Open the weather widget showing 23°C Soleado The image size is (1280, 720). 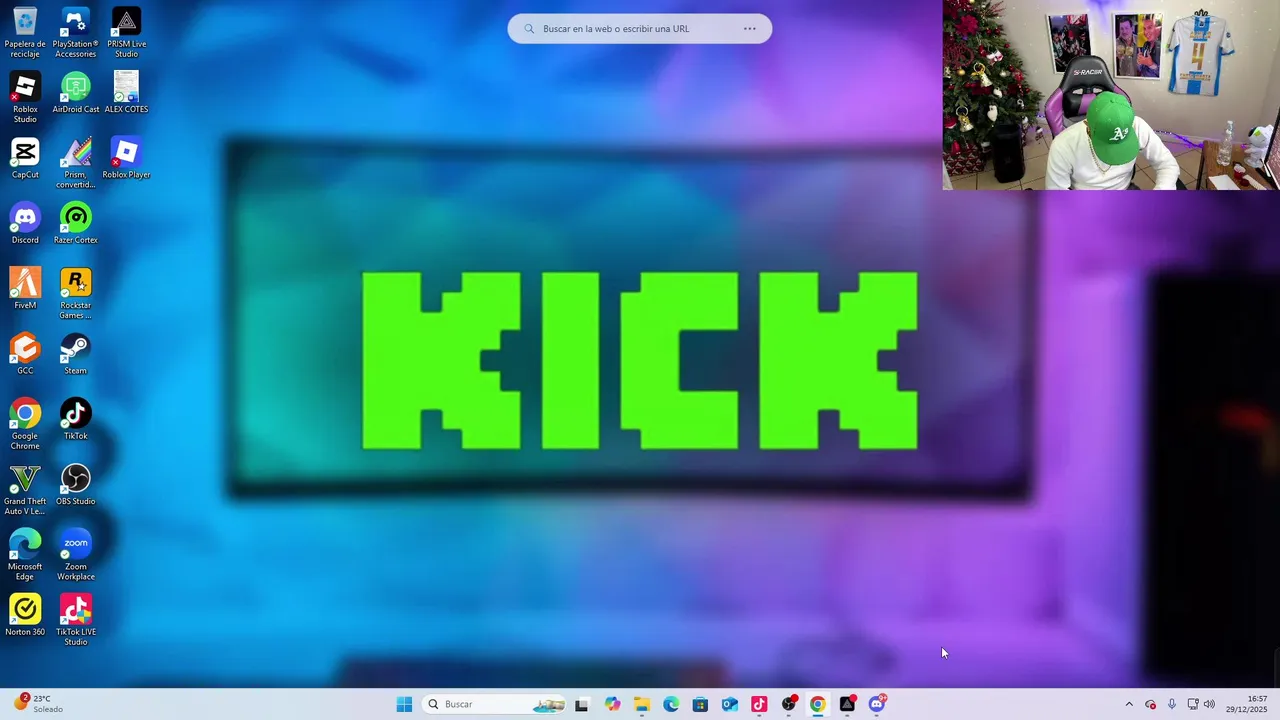coord(38,704)
